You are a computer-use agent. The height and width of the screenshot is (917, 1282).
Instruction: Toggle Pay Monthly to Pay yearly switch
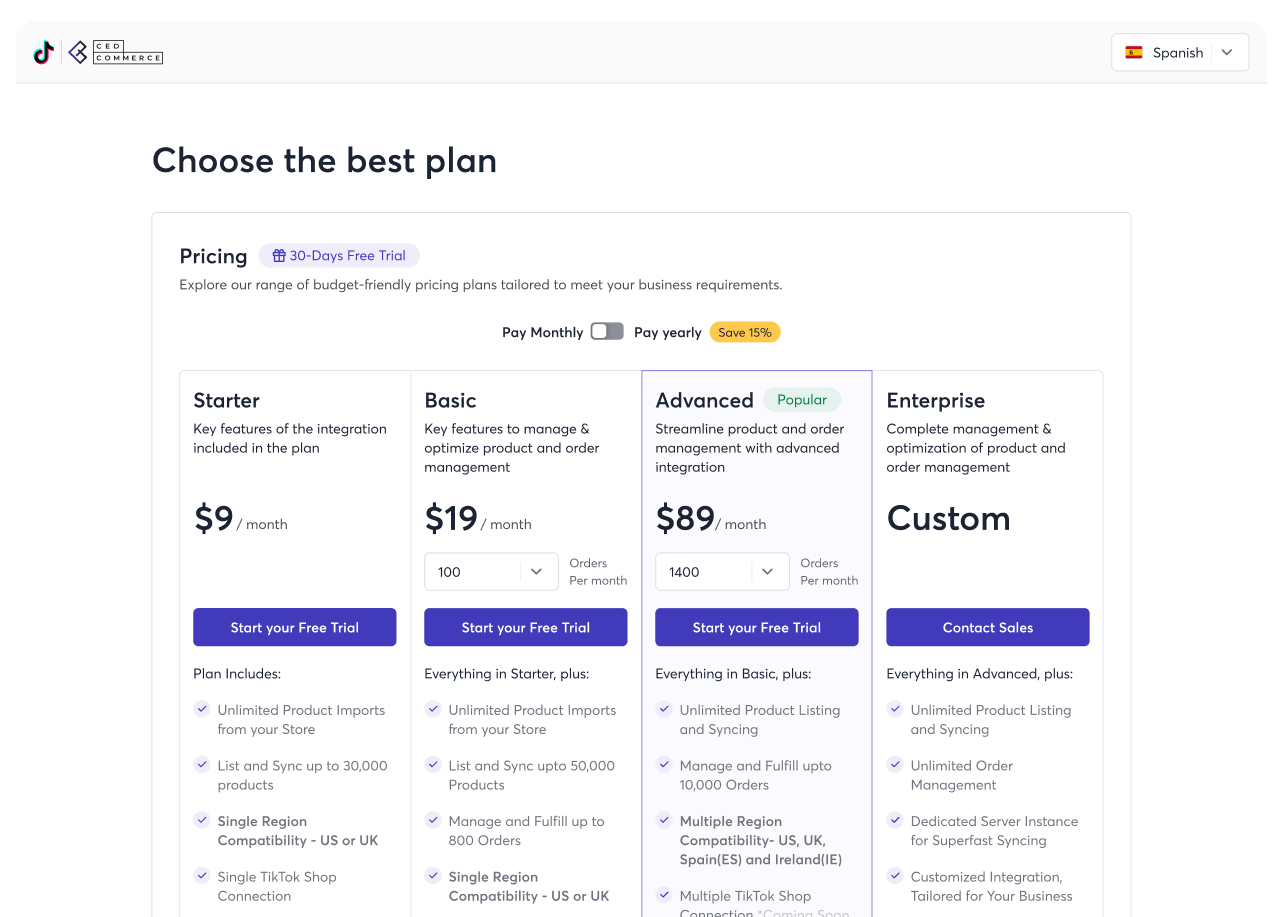click(x=607, y=331)
